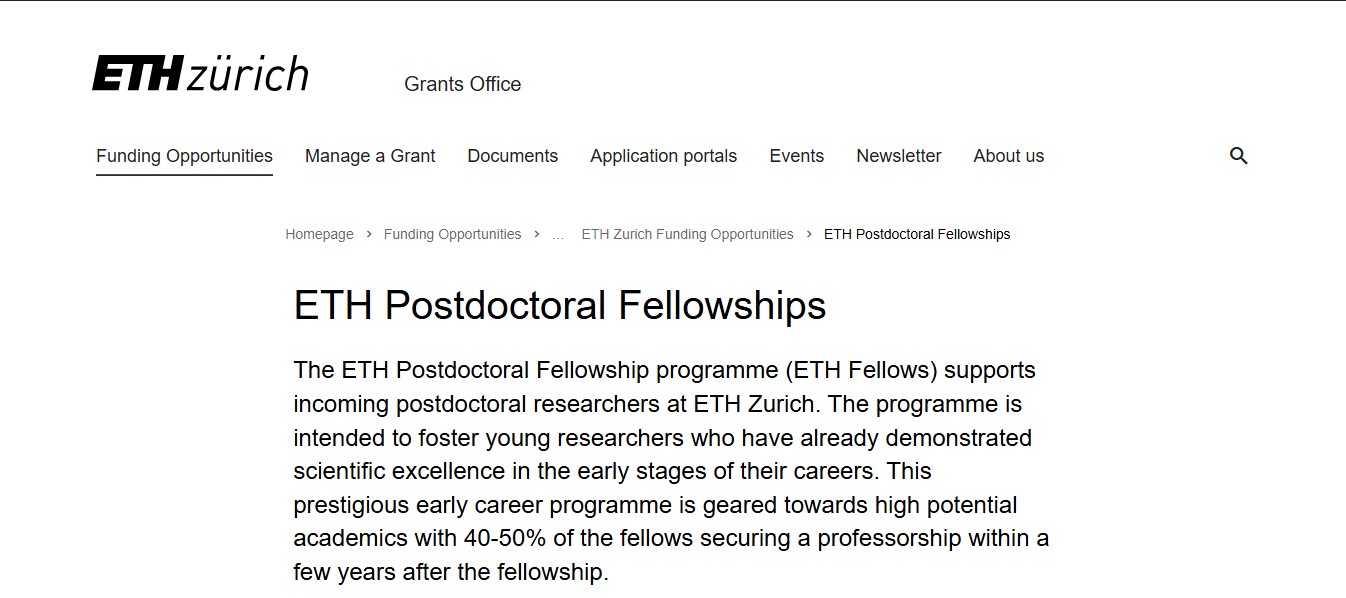Open the Application portals menu
Image resolution: width=1346 pixels, height=598 pixels.
[663, 156]
